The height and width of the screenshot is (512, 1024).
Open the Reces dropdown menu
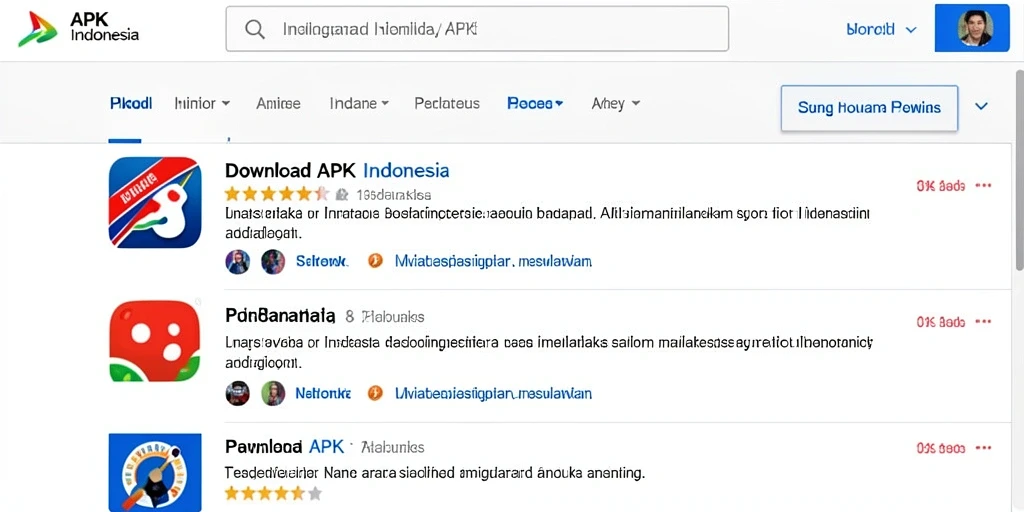535,103
